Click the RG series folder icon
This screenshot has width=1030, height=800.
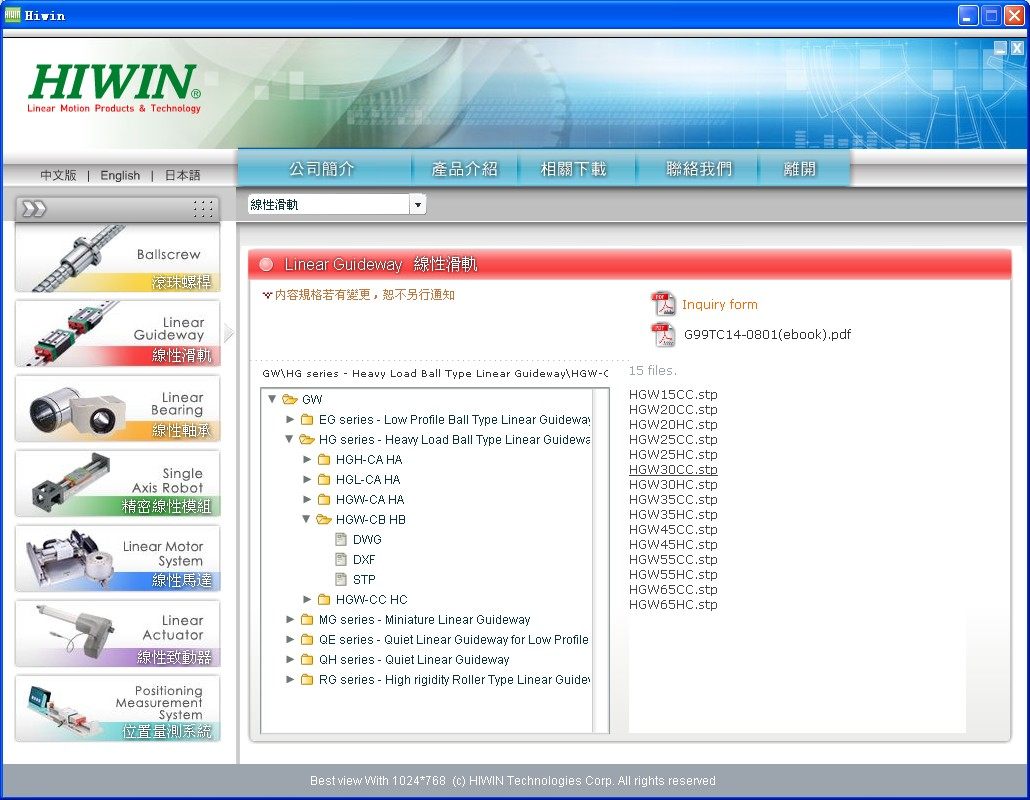tap(307, 679)
